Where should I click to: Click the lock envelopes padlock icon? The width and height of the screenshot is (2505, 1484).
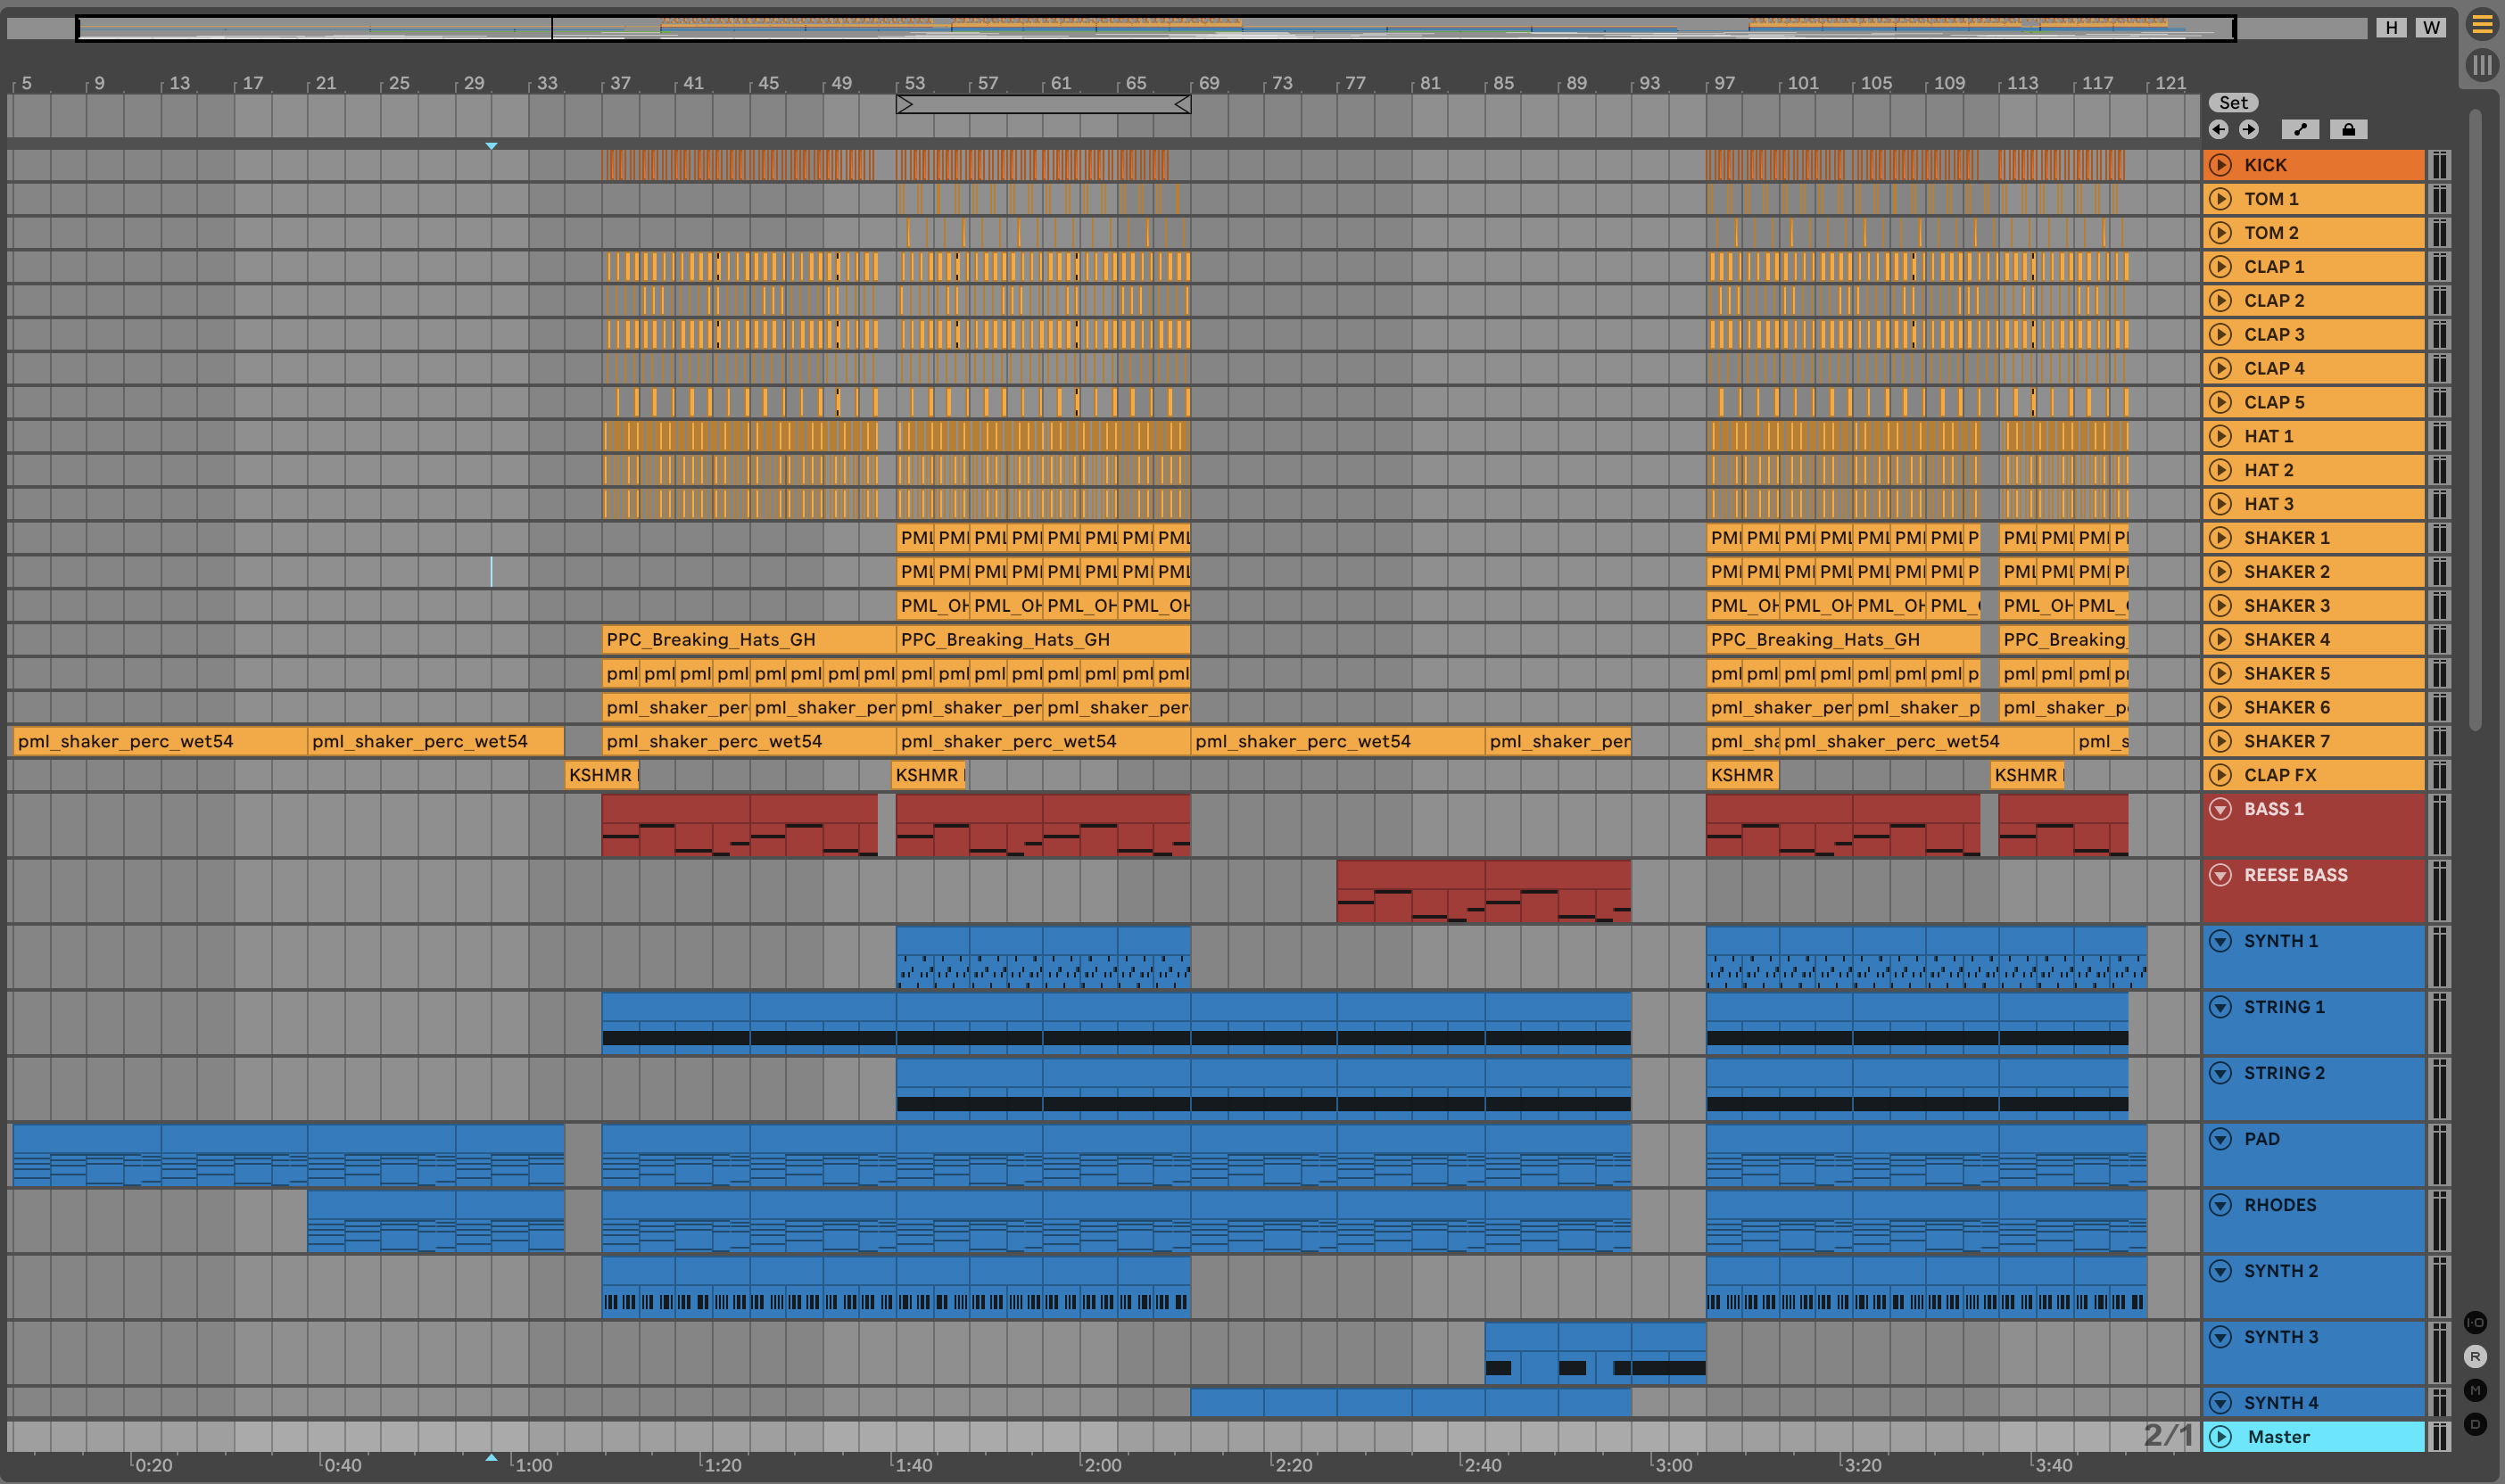tap(2348, 129)
